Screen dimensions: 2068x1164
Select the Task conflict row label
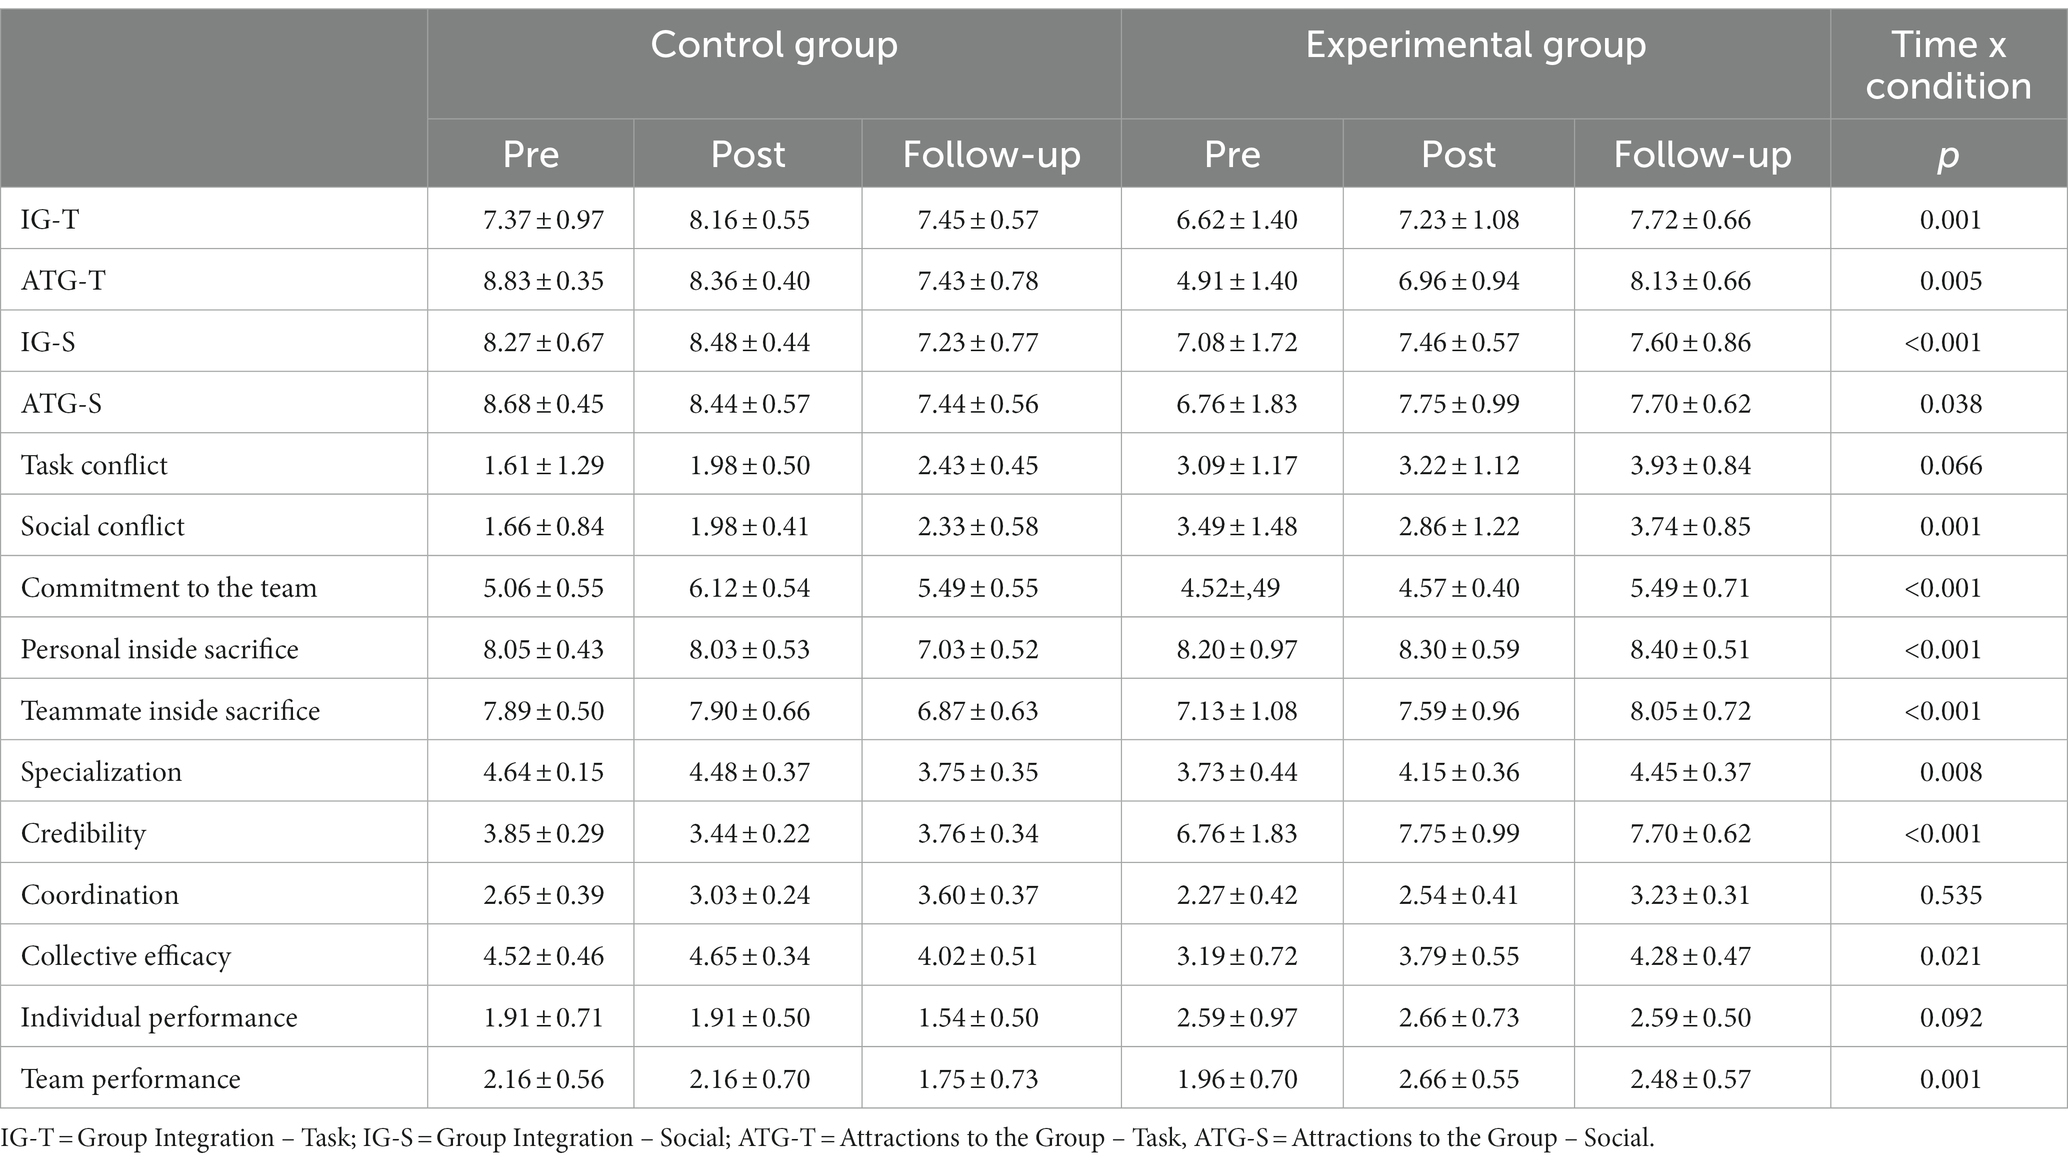click(x=94, y=465)
